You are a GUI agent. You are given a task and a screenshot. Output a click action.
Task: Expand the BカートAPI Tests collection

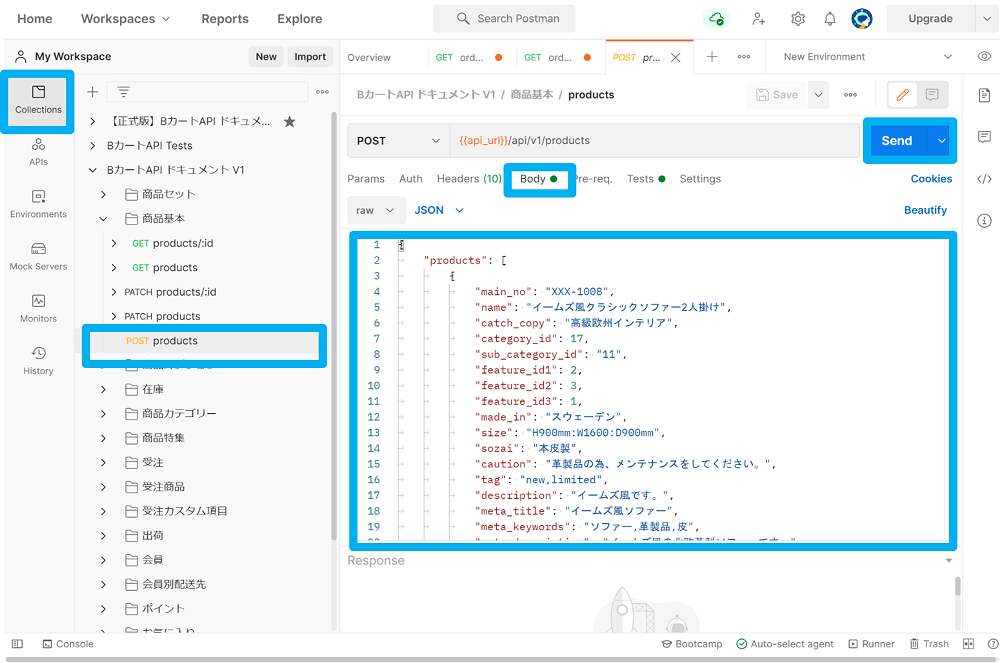click(93, 145)
